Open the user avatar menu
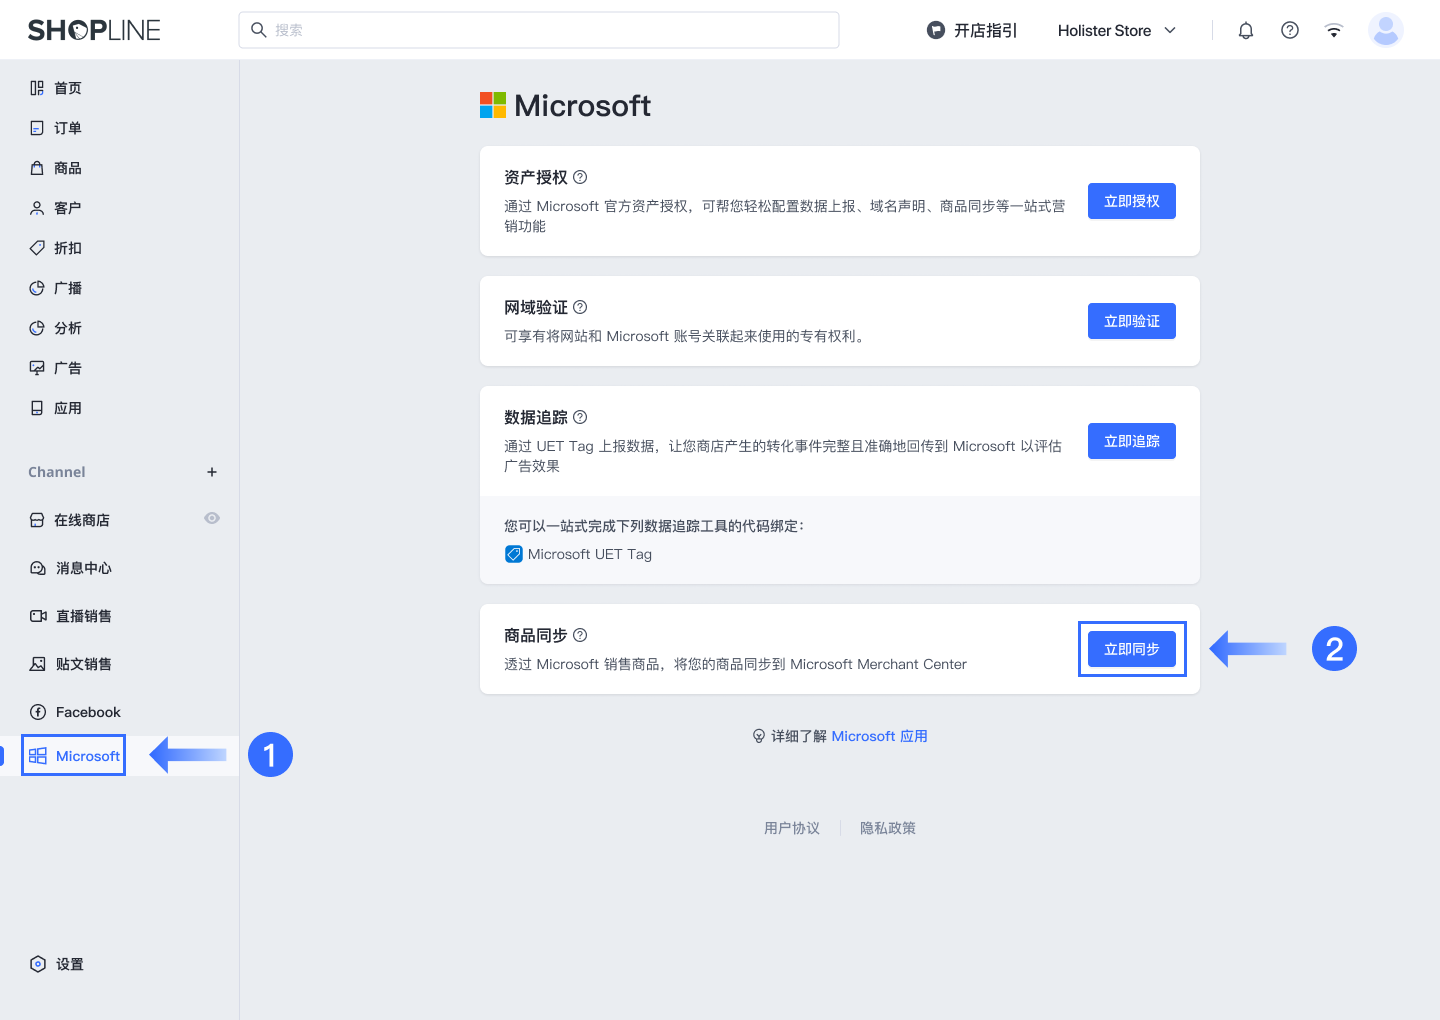This screenshot has height=1020, width=1440. (x=1386, y=30)
